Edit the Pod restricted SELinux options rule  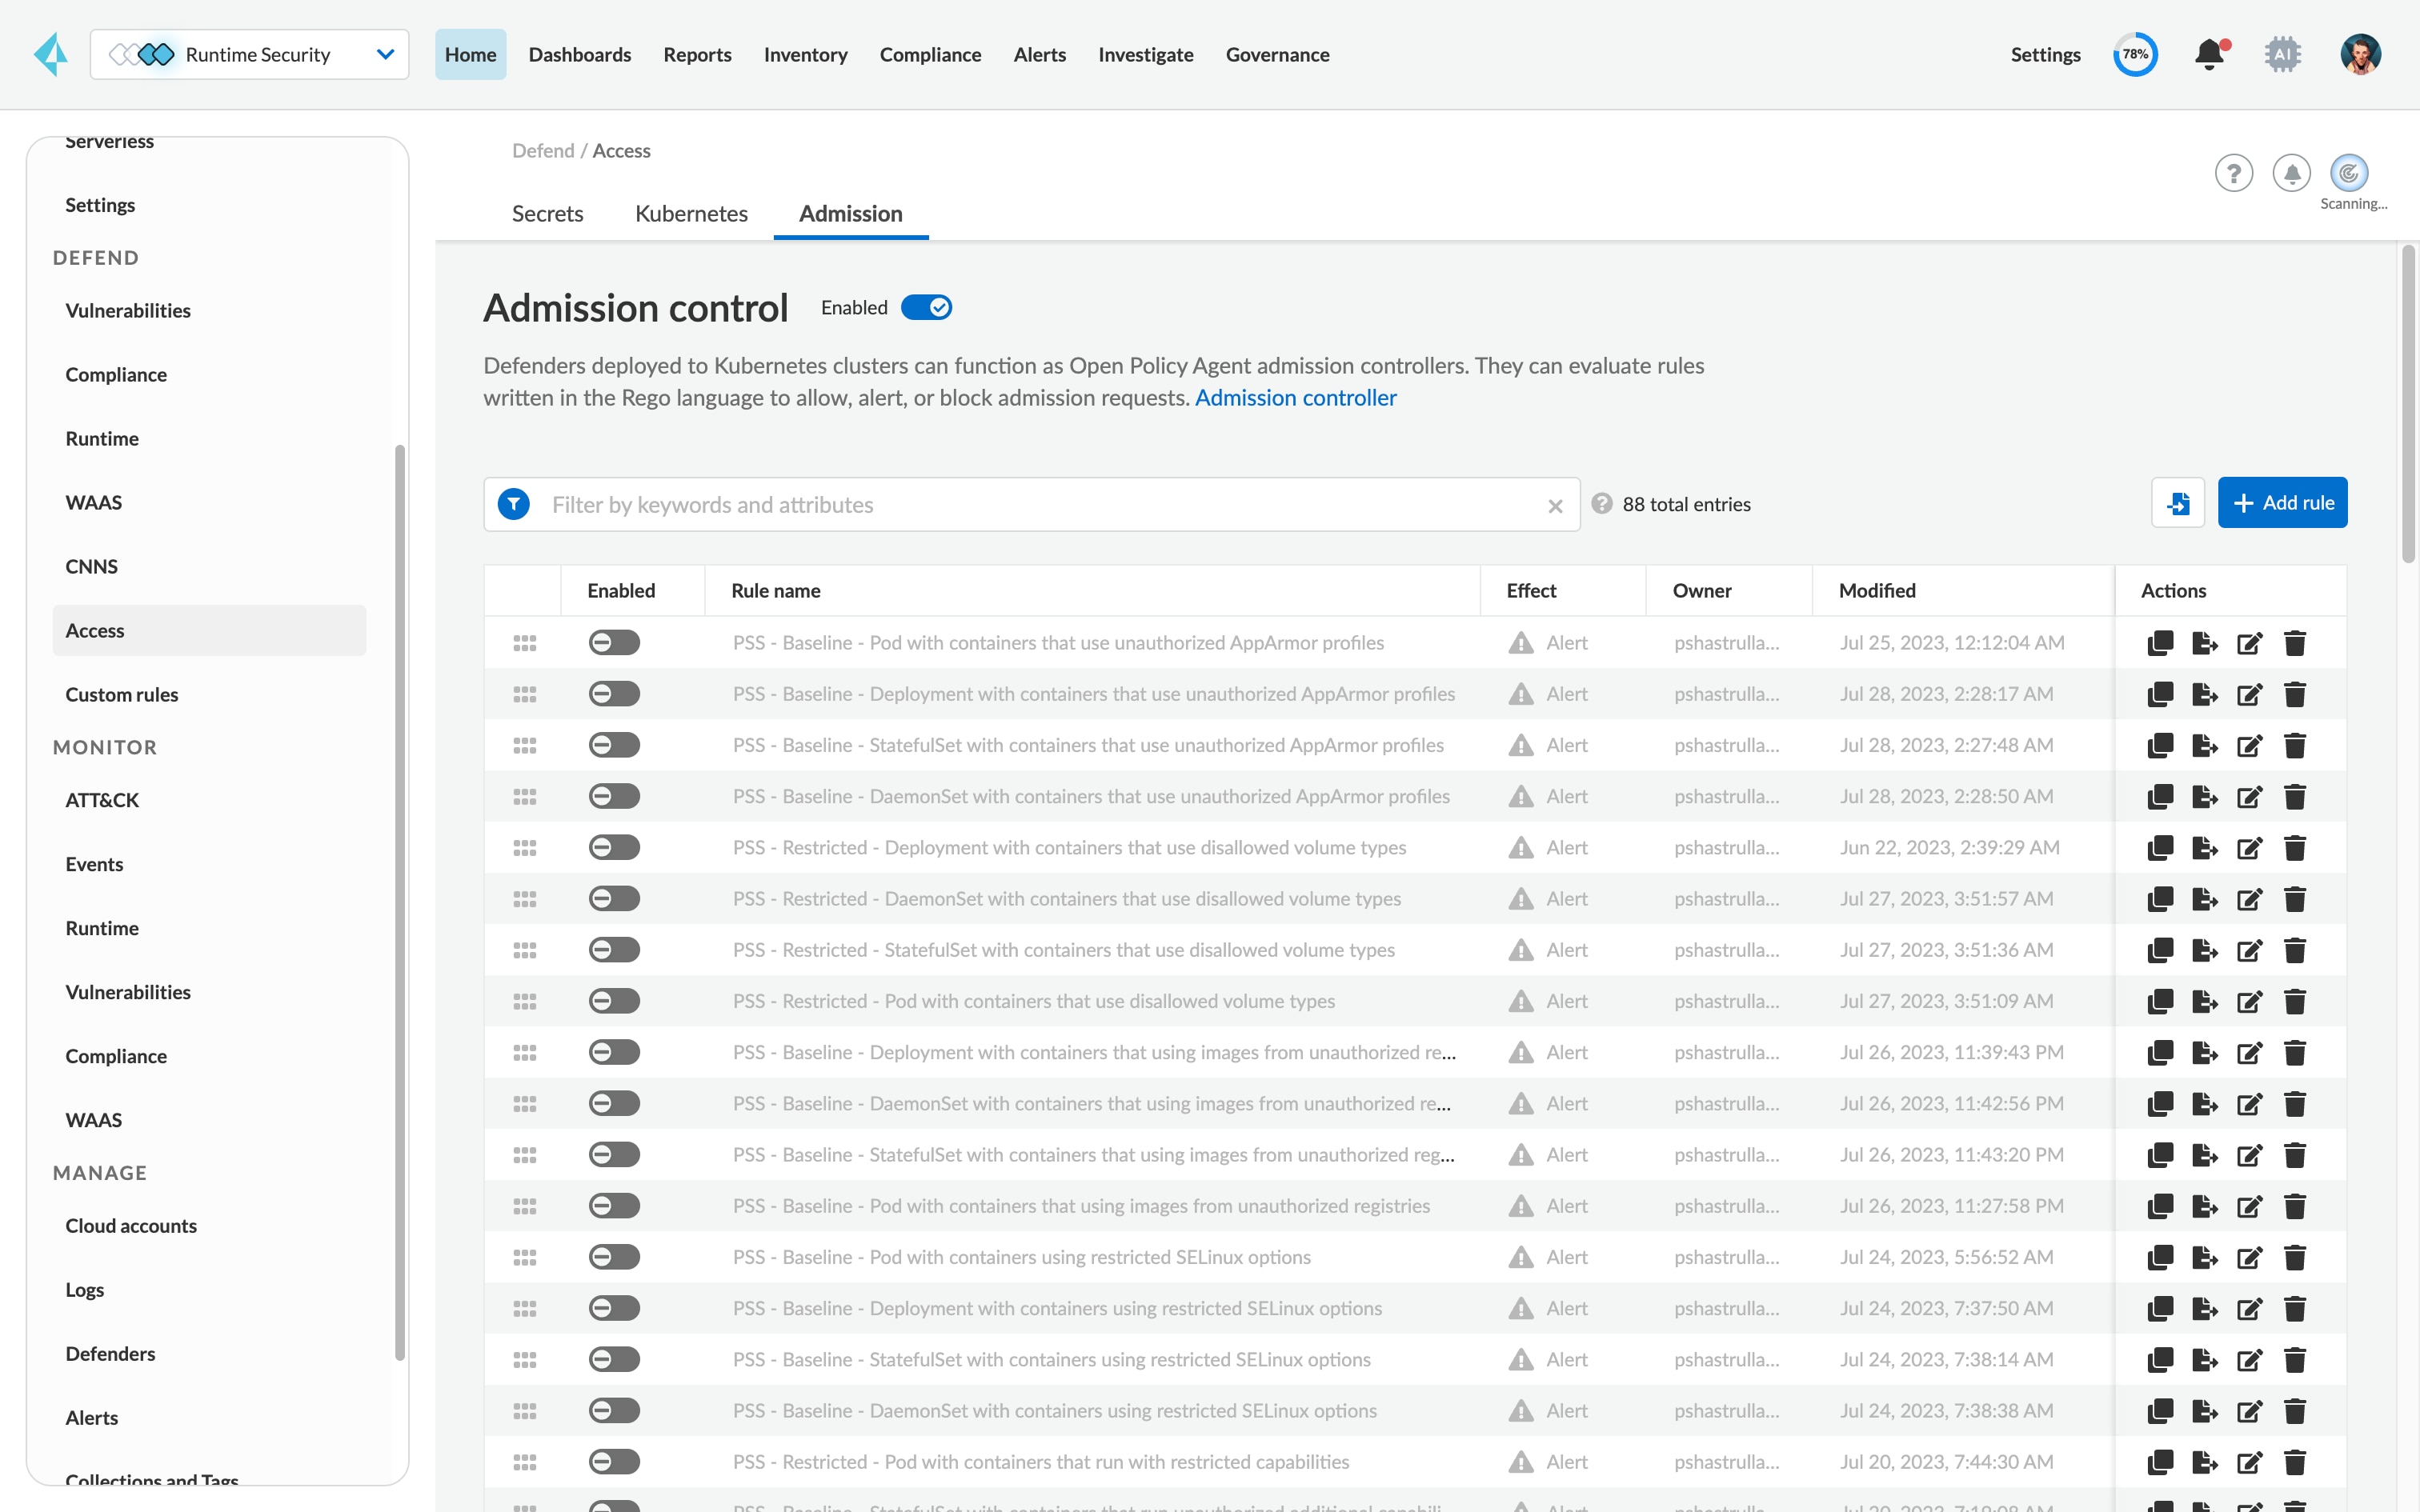tap(2250, 1258)
